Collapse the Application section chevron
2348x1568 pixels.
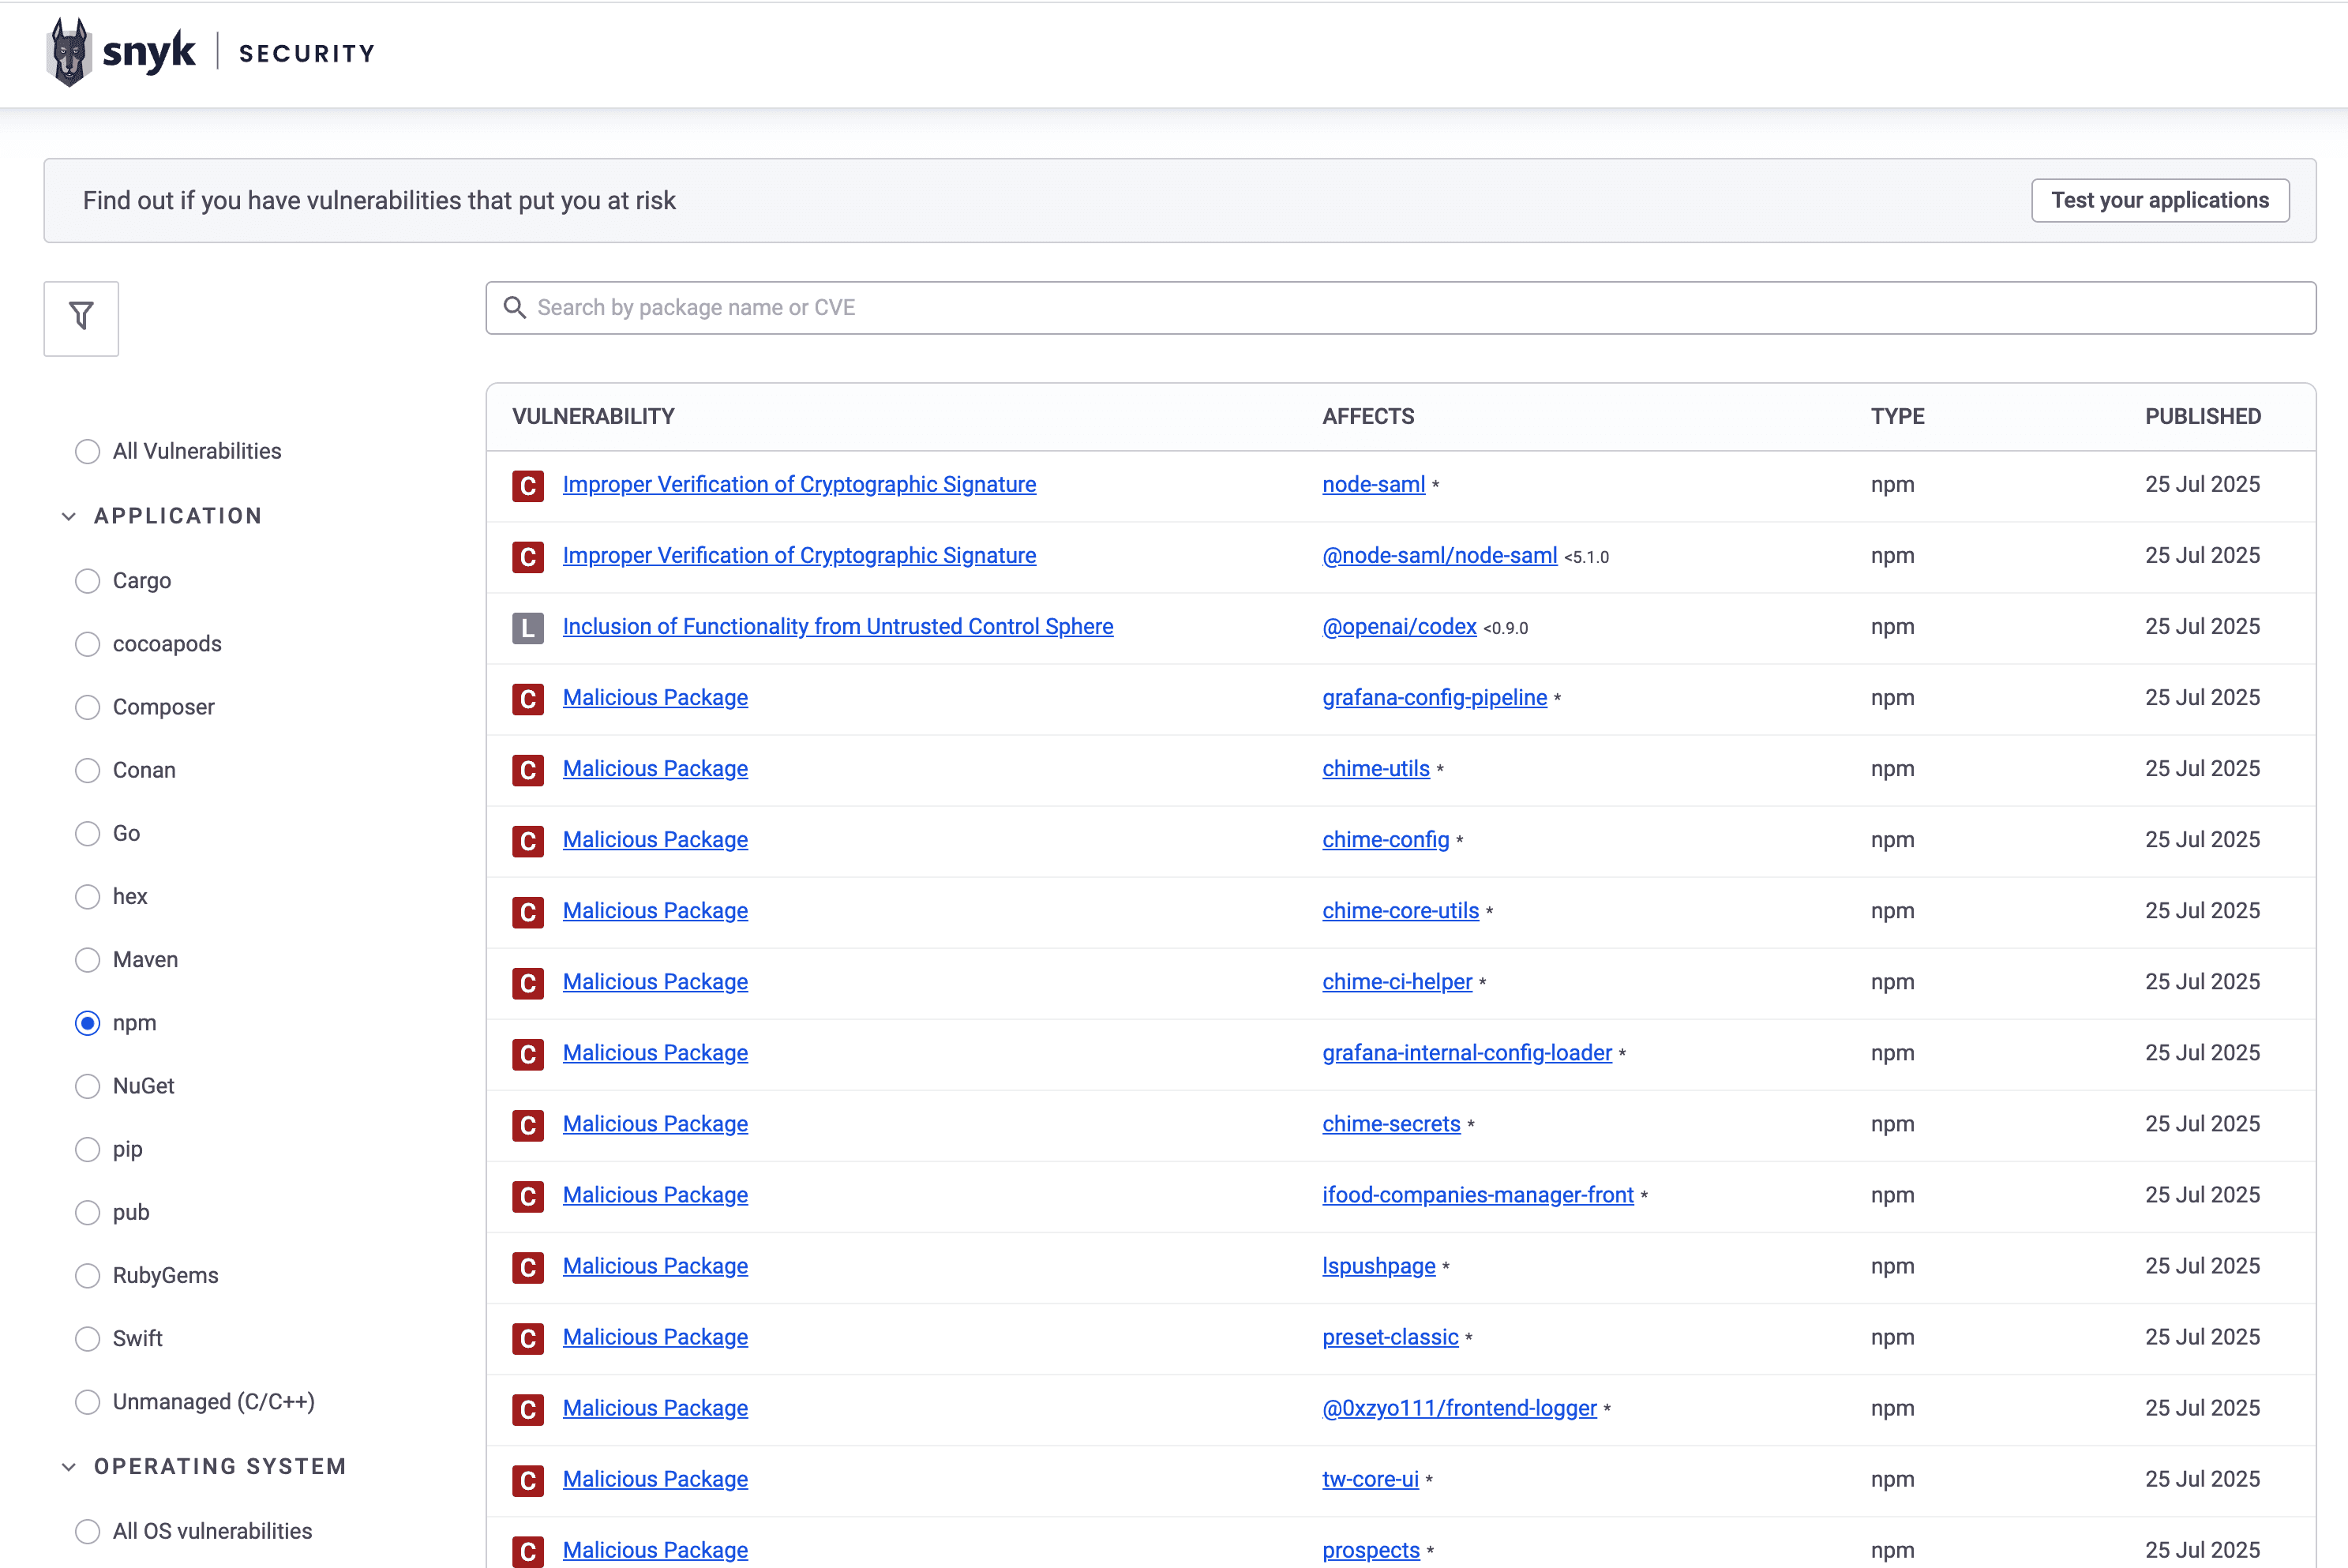(x=69, y=516)
